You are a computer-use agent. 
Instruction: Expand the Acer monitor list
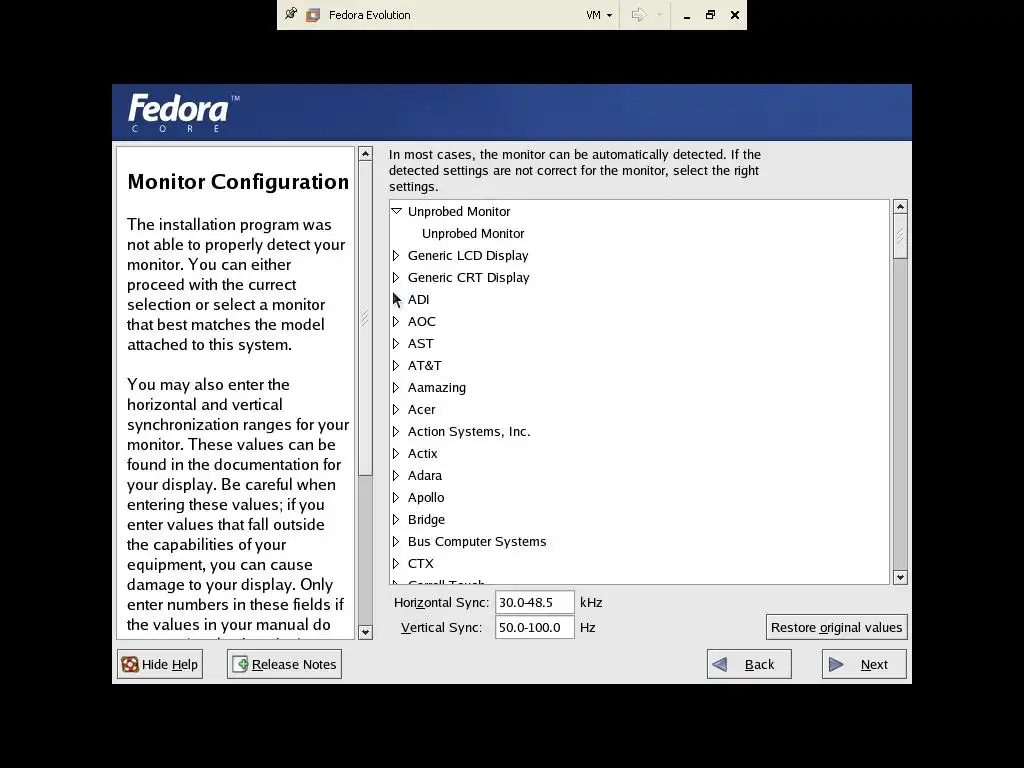pyautogui.click(x=396, y=409)
